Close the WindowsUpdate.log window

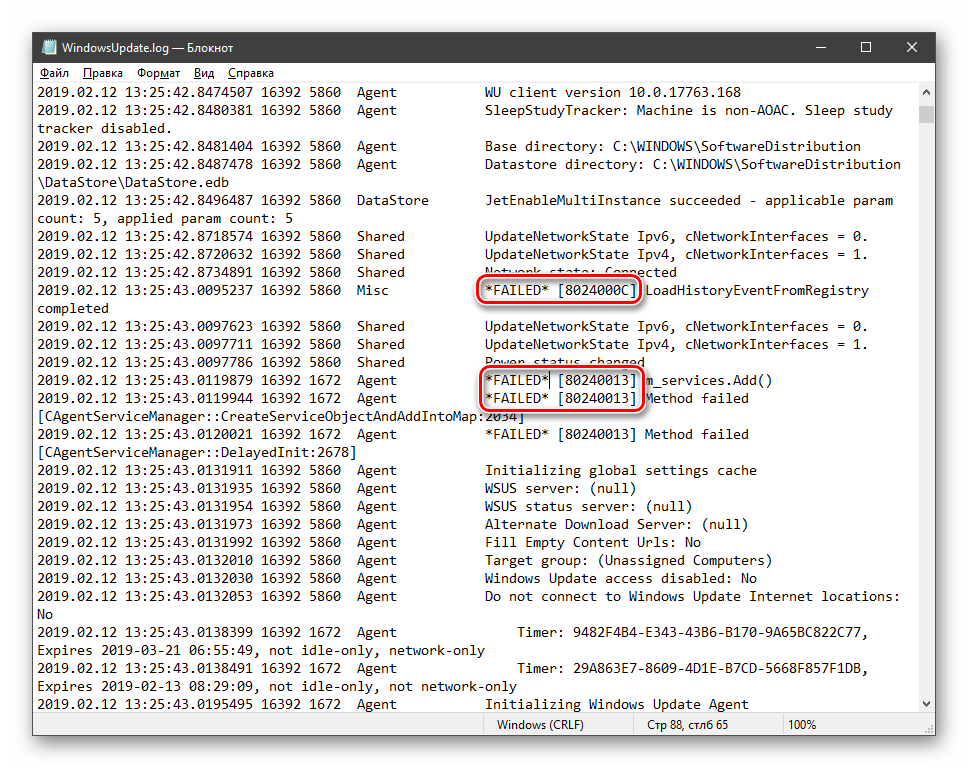point(912,48)
